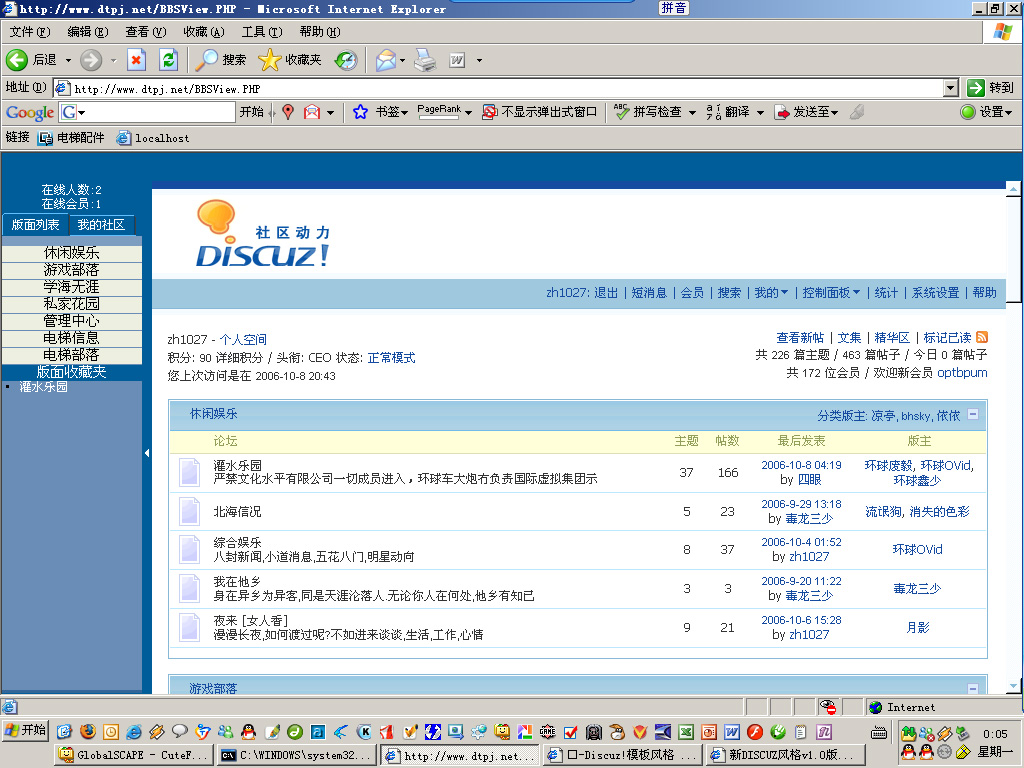This screenshot has width=1024, height=768.
Task: Click the forum page icon beside 灌水乐园
Action: [x=189, y=472]
